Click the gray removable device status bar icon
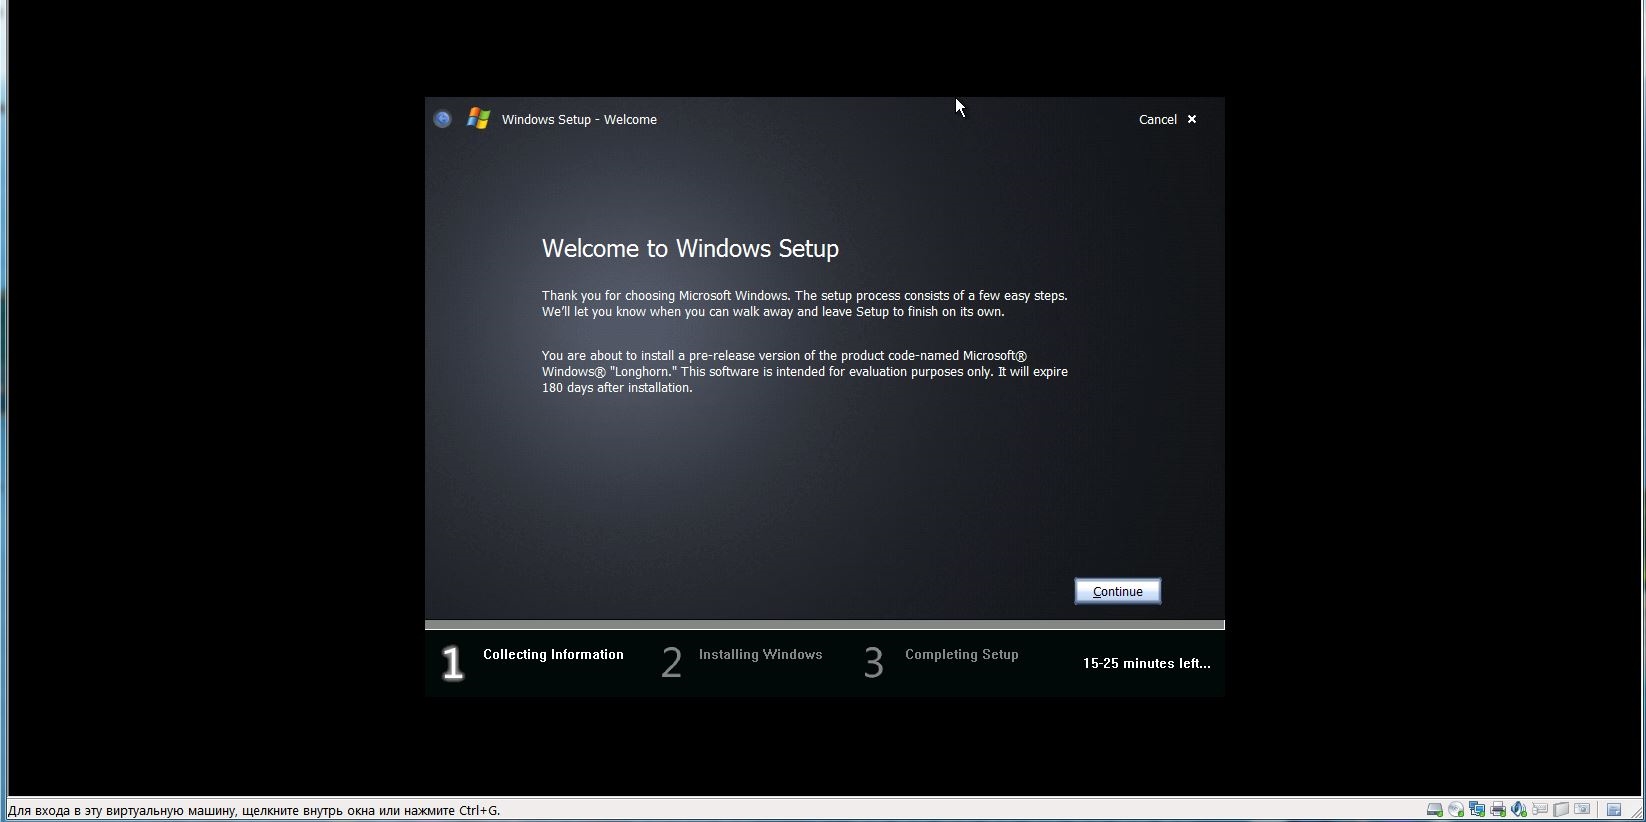The width and height of the screenshot is (1646, 822). point(1561,809)
